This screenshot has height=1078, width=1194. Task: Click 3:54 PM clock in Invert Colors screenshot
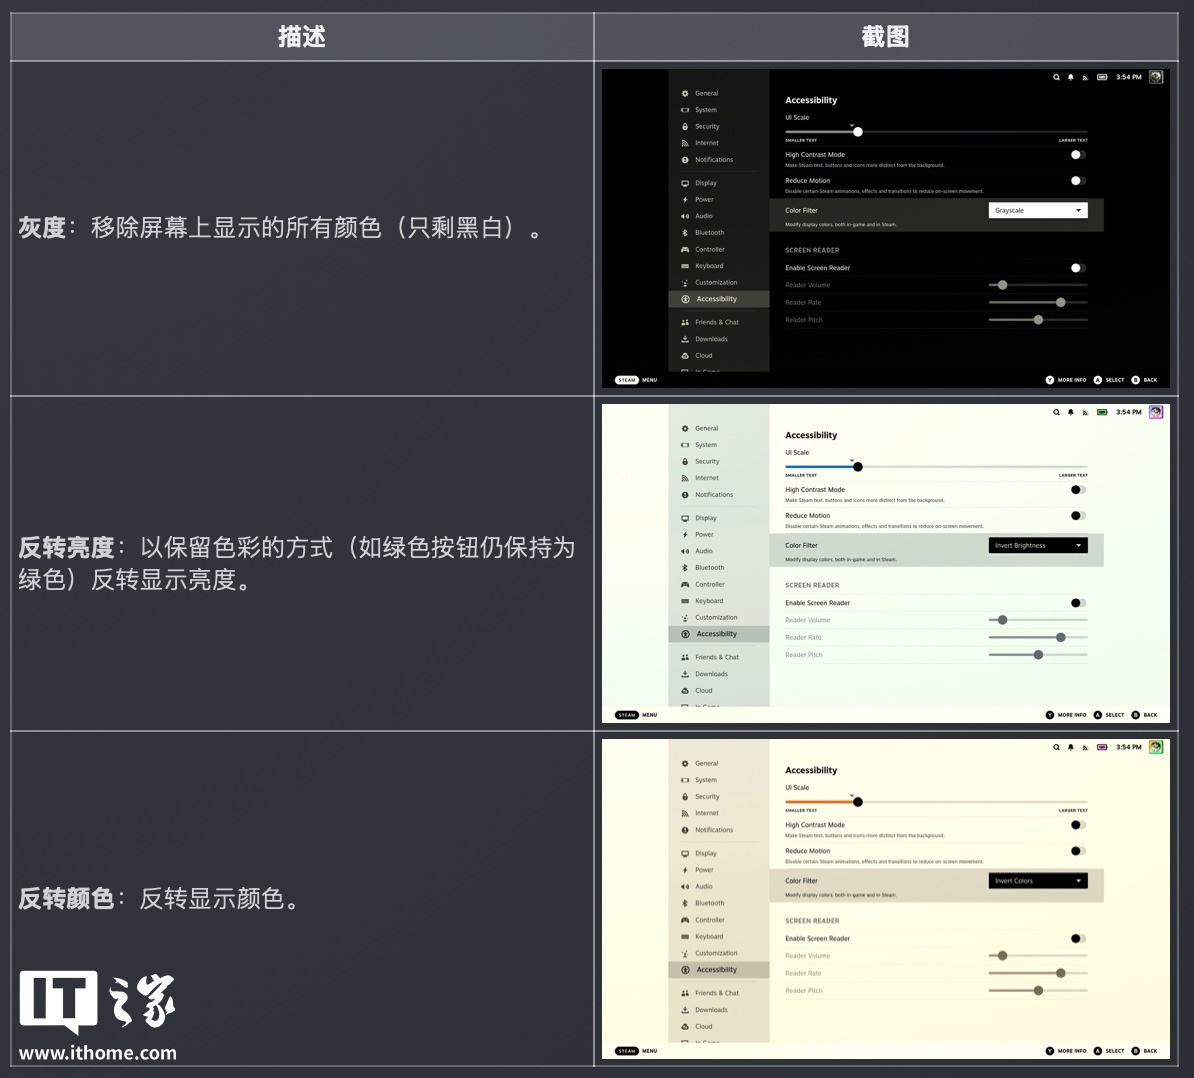tap(1129, 748)
